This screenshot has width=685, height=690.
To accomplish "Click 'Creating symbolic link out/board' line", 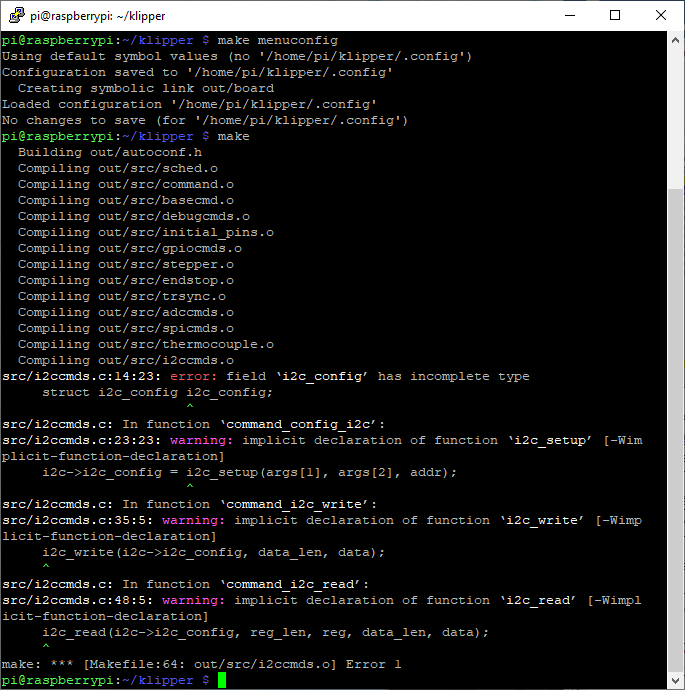I will coord(146,88).
